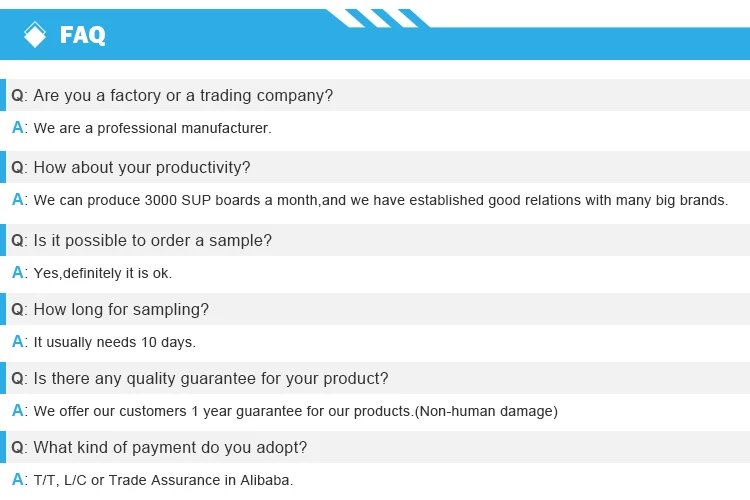Click the FAQ header title
The height and width of the screenshot is (500, 750).
click(82, 35)
